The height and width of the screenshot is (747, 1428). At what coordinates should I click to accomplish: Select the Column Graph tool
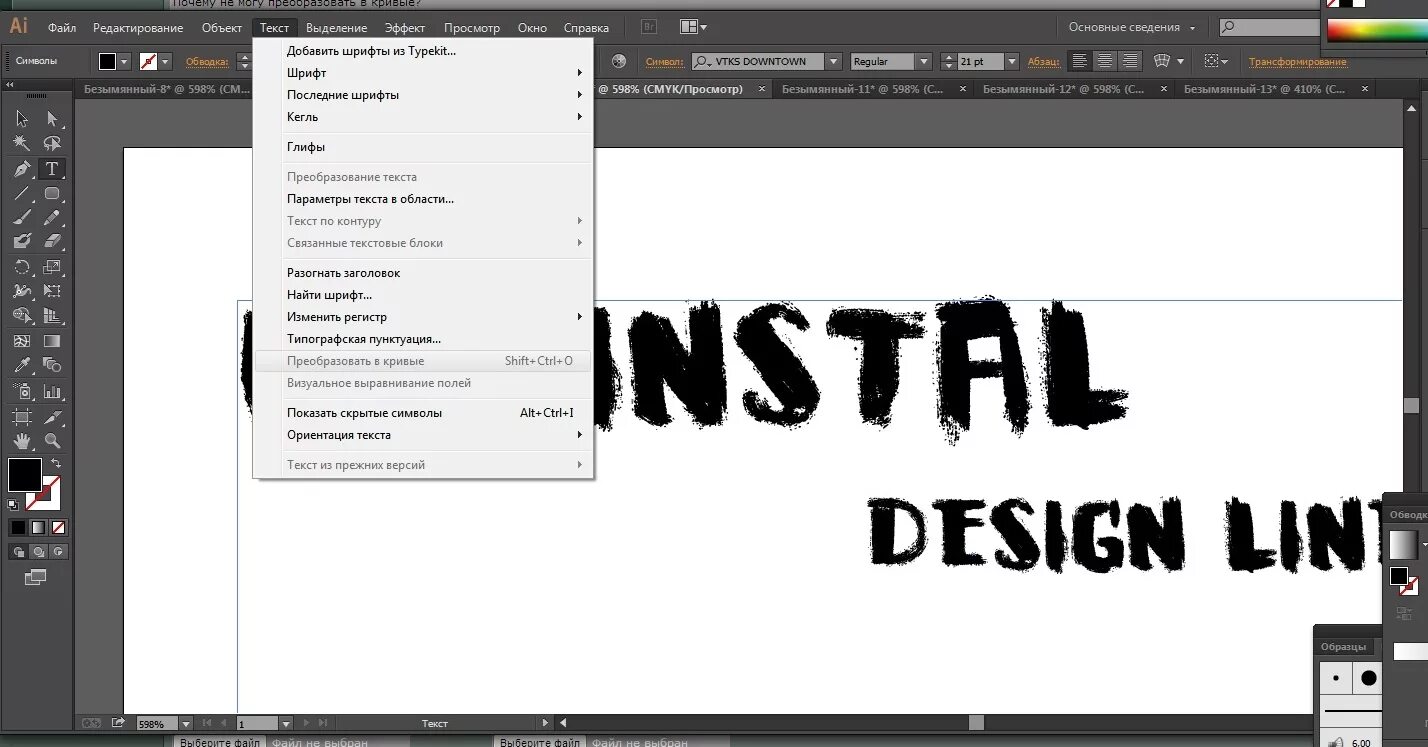(x=53, y=391)
